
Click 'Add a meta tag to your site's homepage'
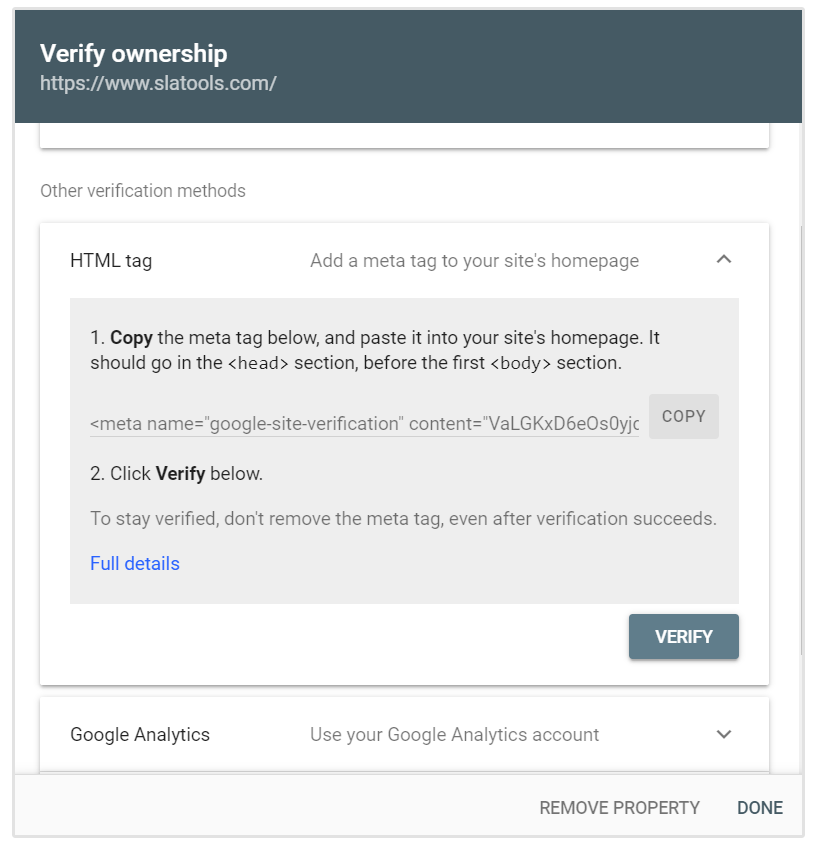(x=474, y=261)
